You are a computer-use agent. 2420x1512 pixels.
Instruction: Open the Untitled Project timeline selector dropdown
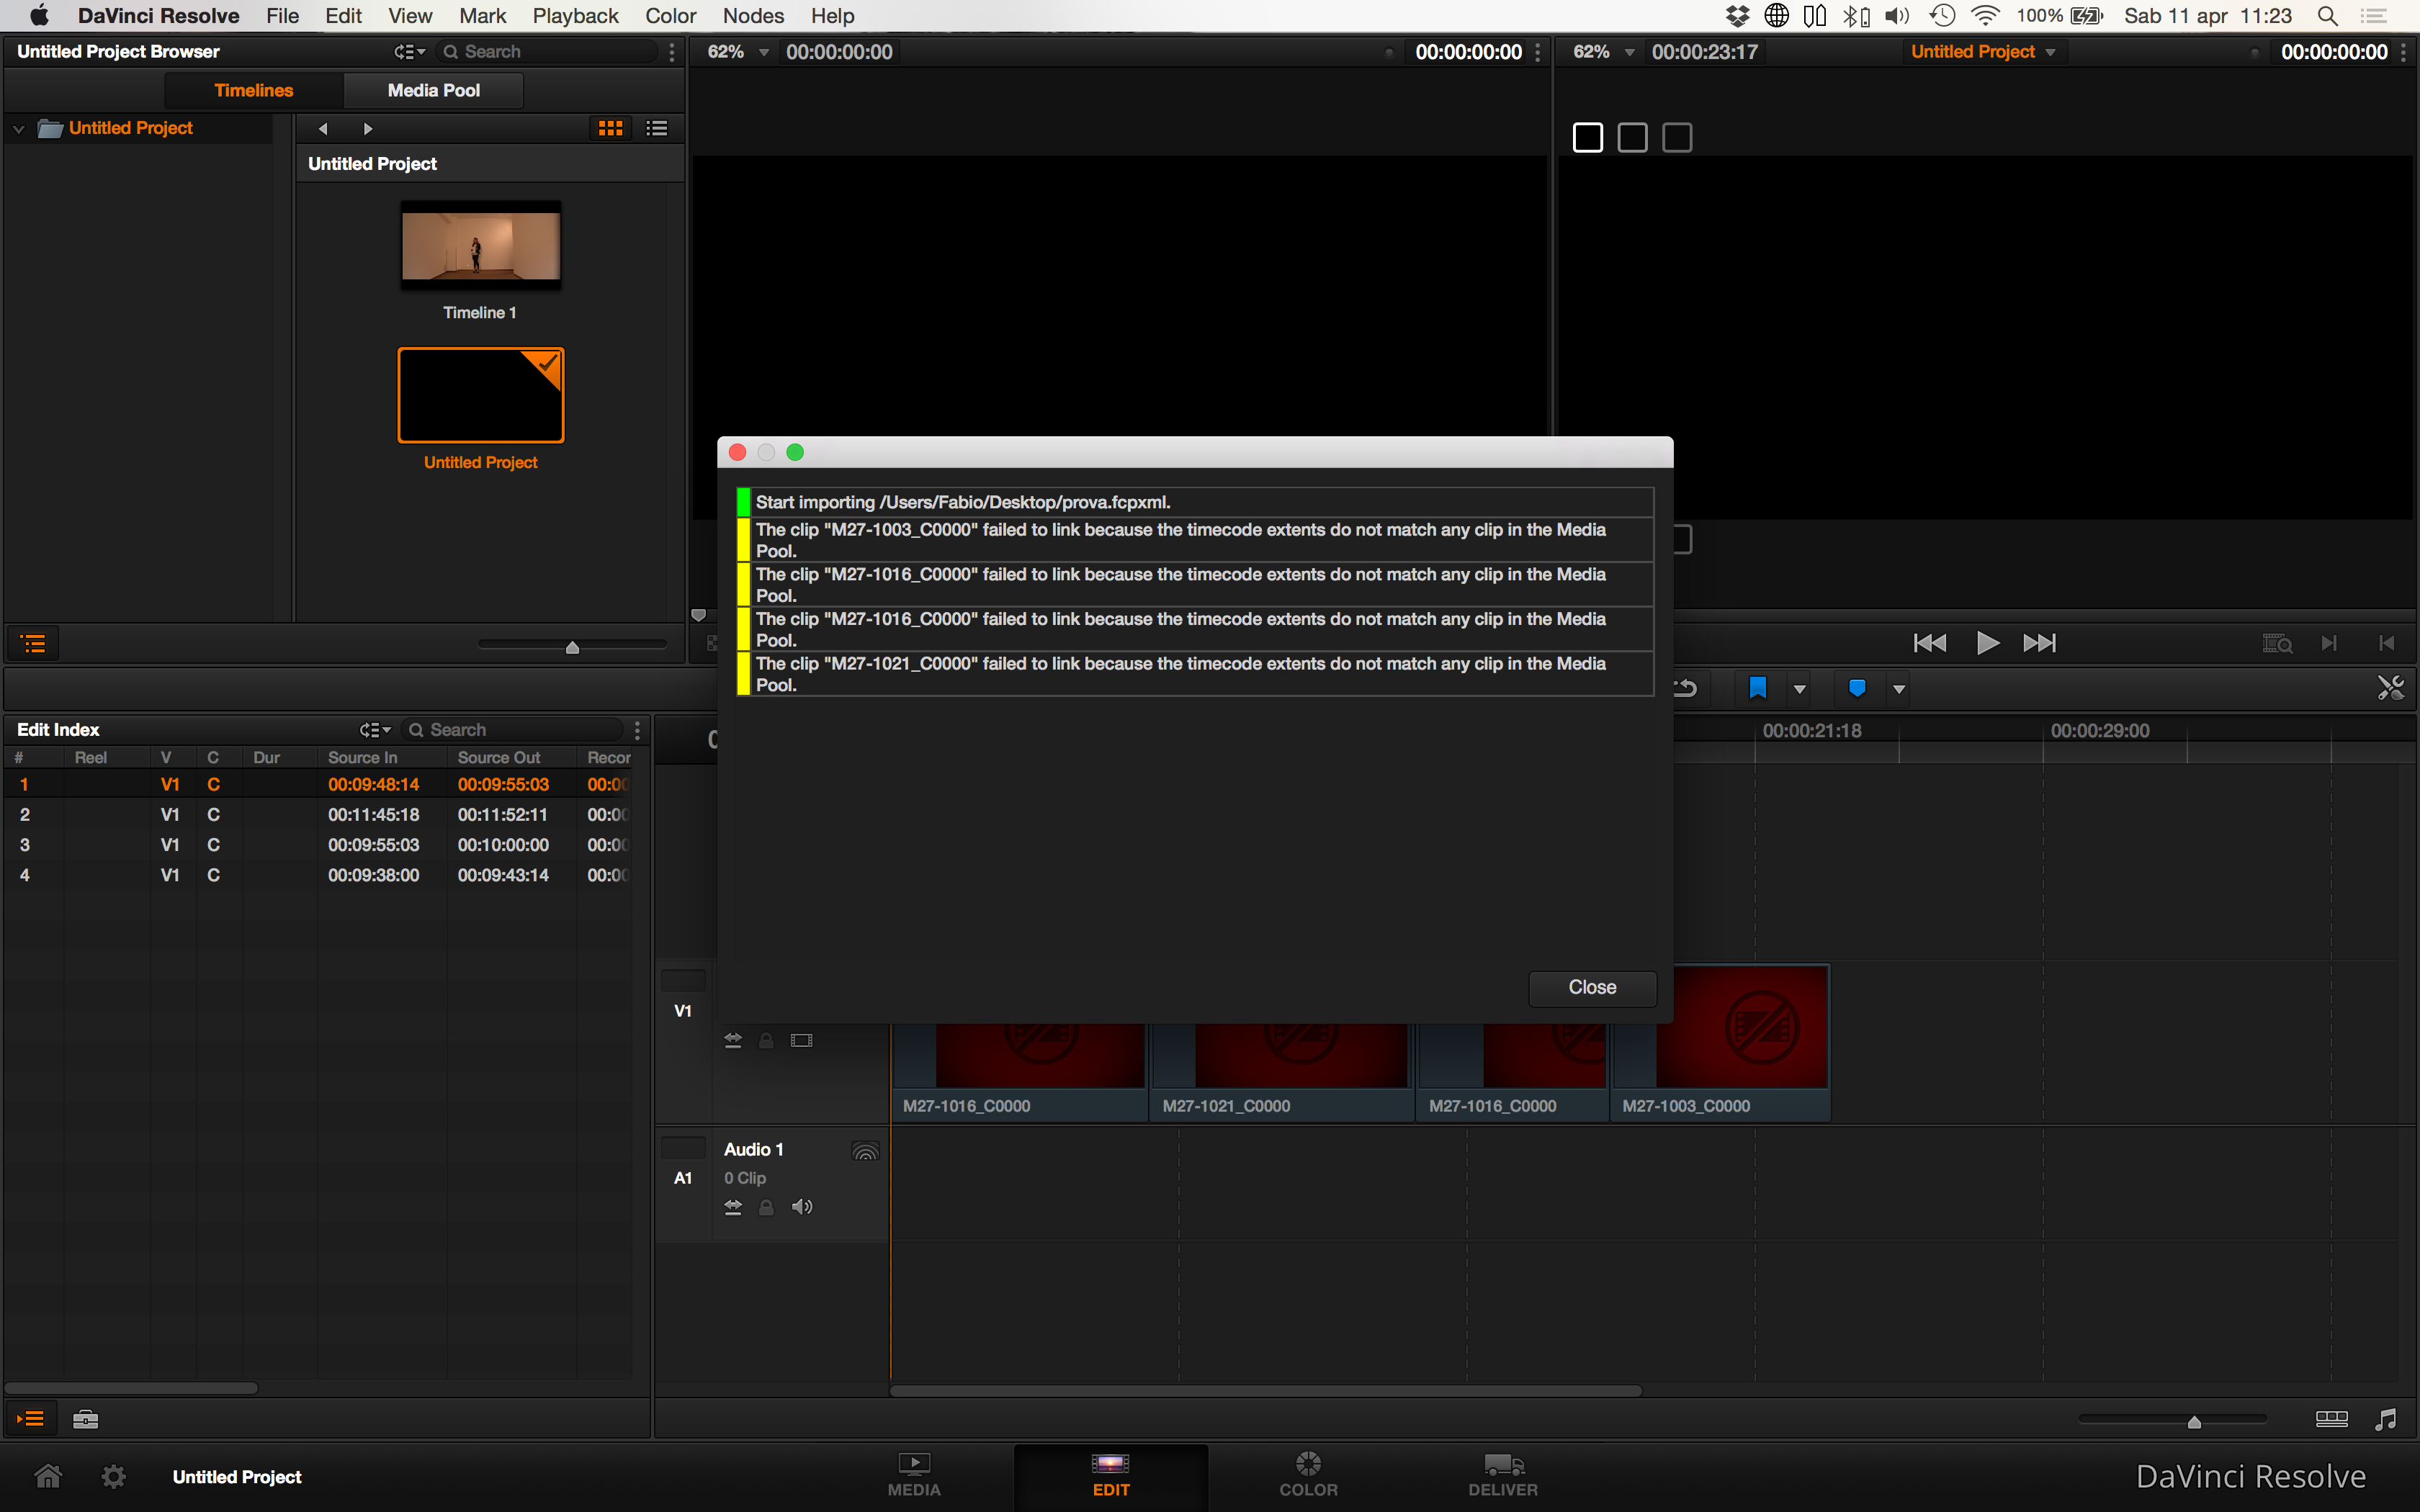[1983, 51]
